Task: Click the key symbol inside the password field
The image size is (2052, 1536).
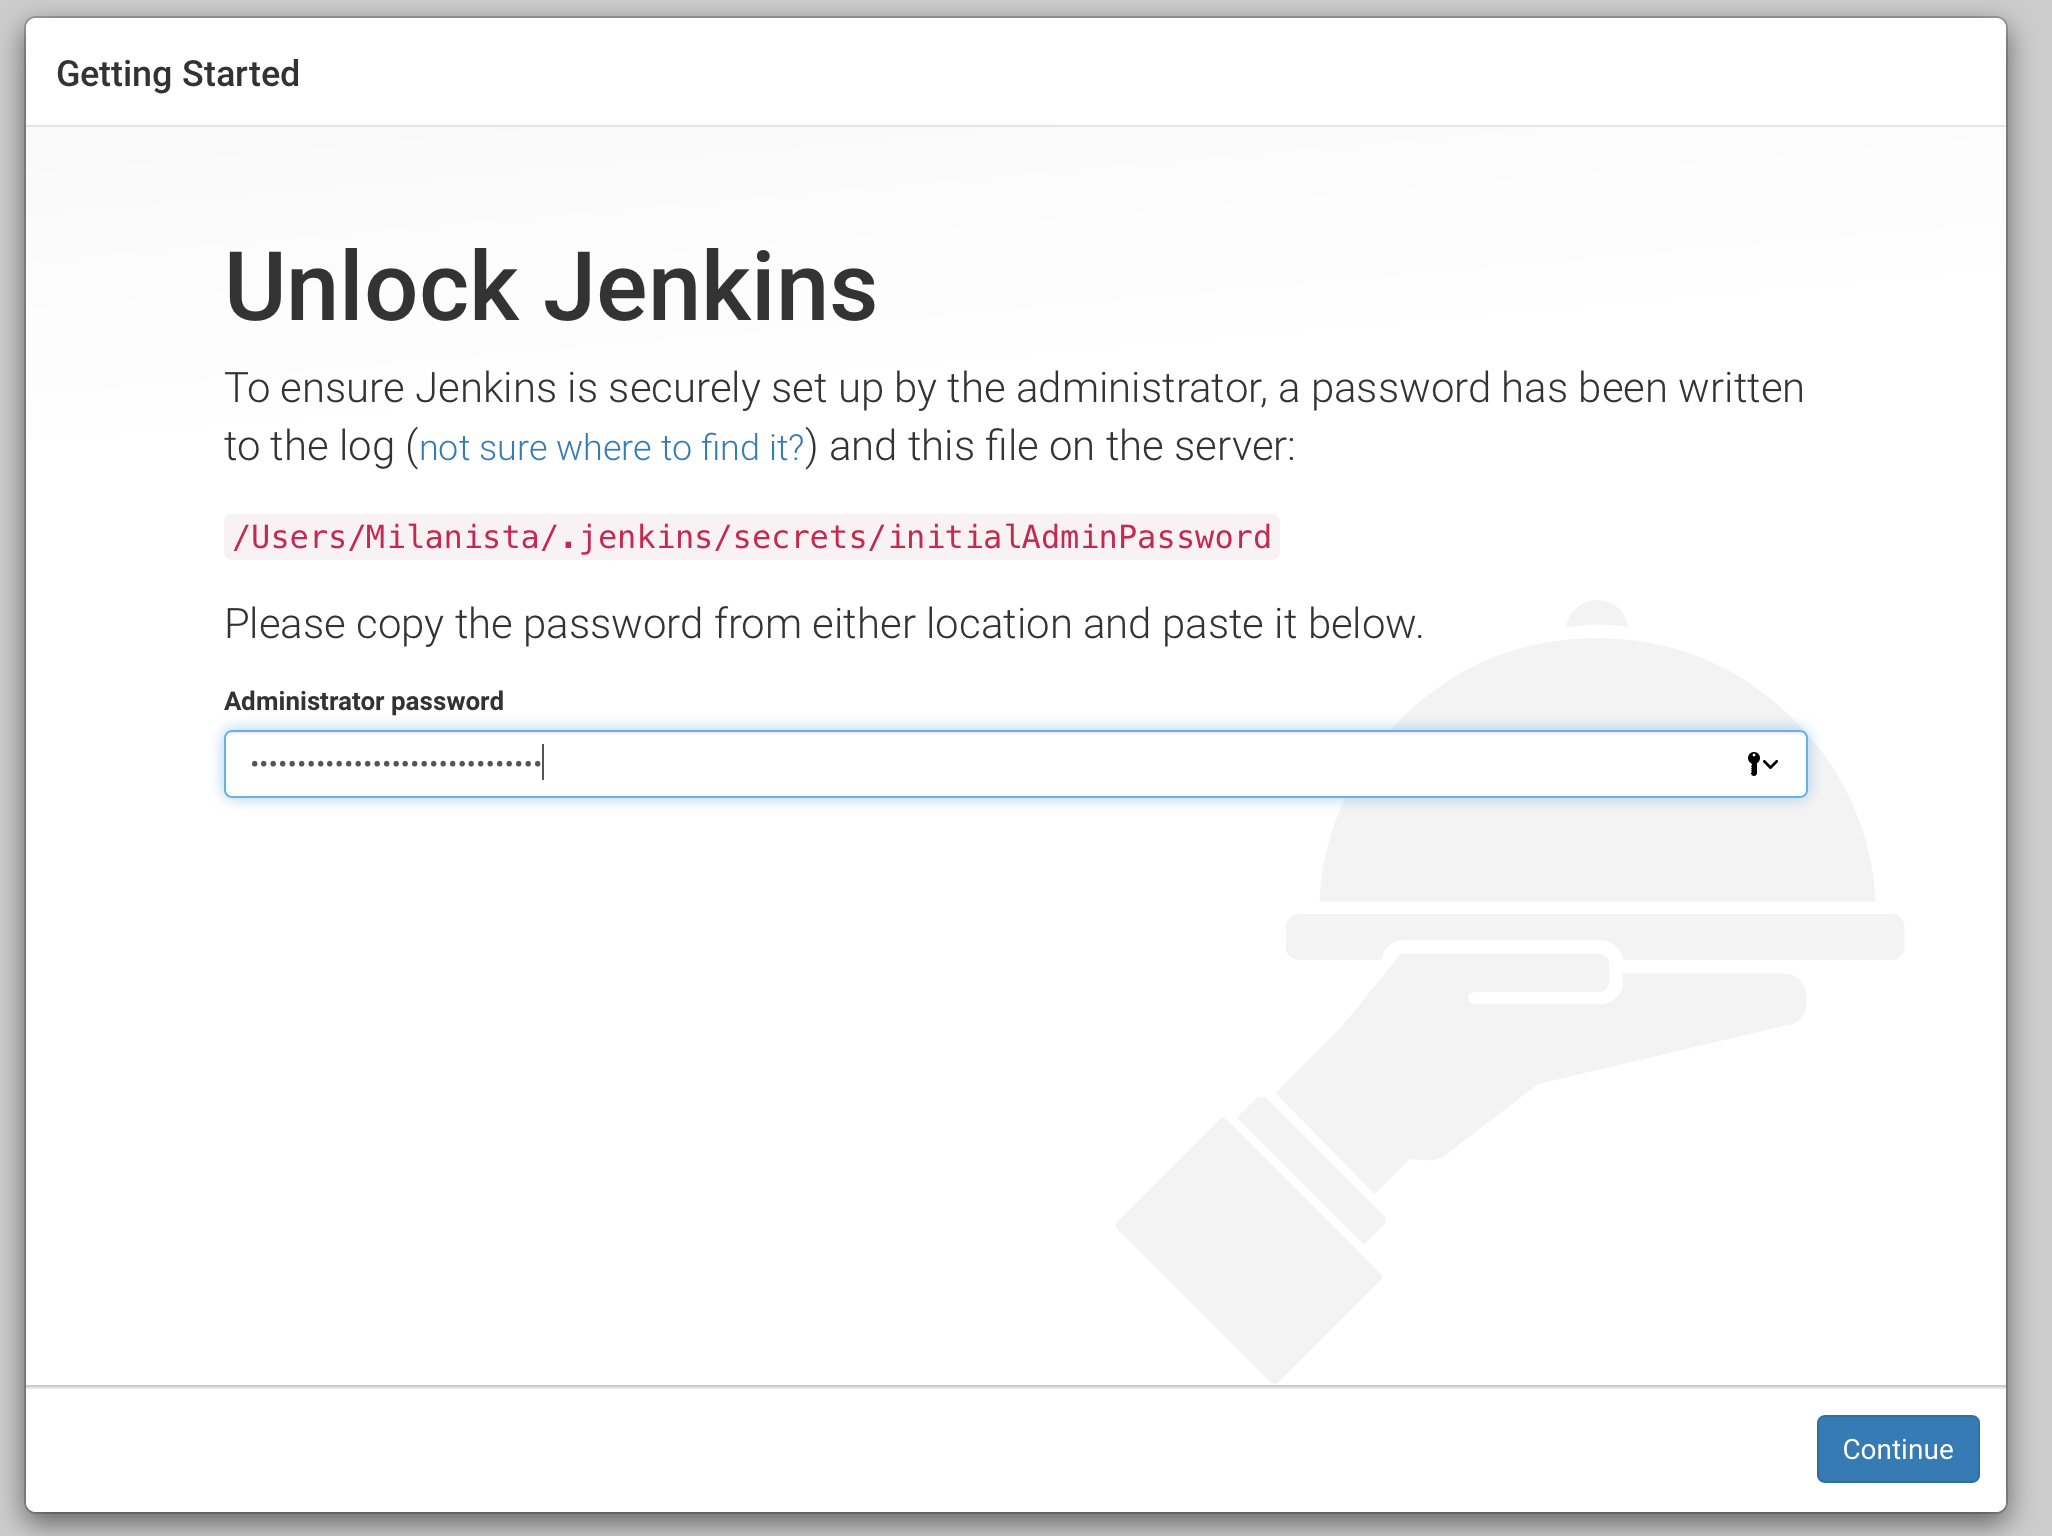Action: click(1752, 763)
